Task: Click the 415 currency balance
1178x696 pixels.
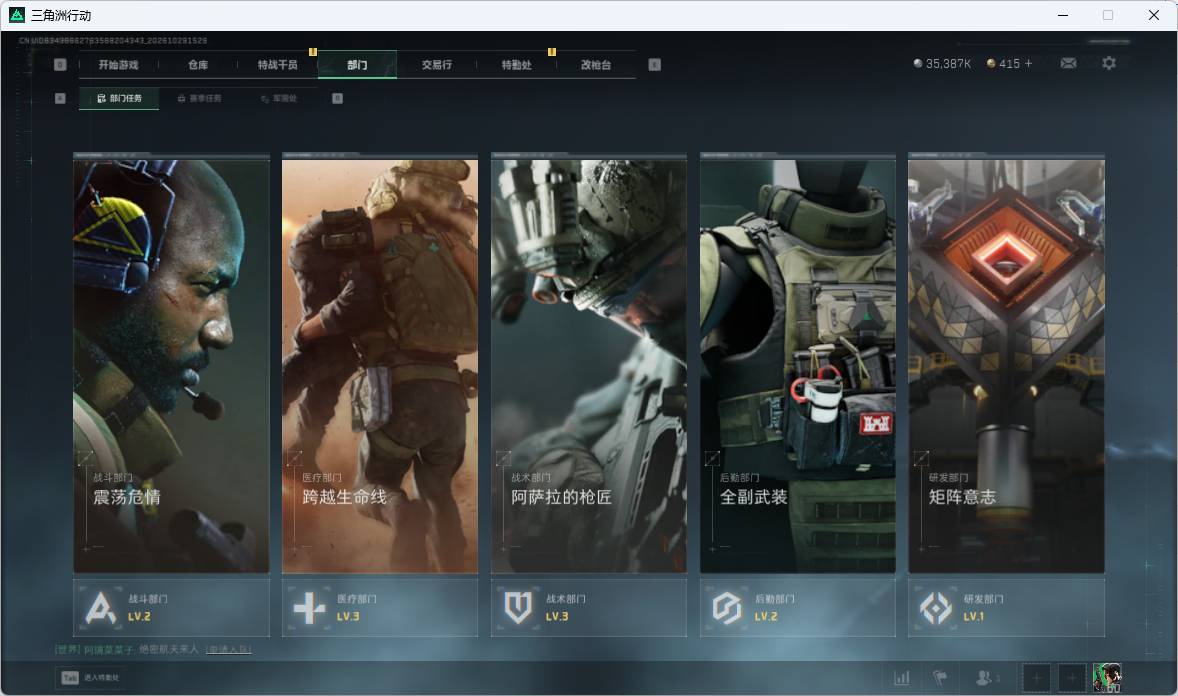Action: click(1010, 64)
